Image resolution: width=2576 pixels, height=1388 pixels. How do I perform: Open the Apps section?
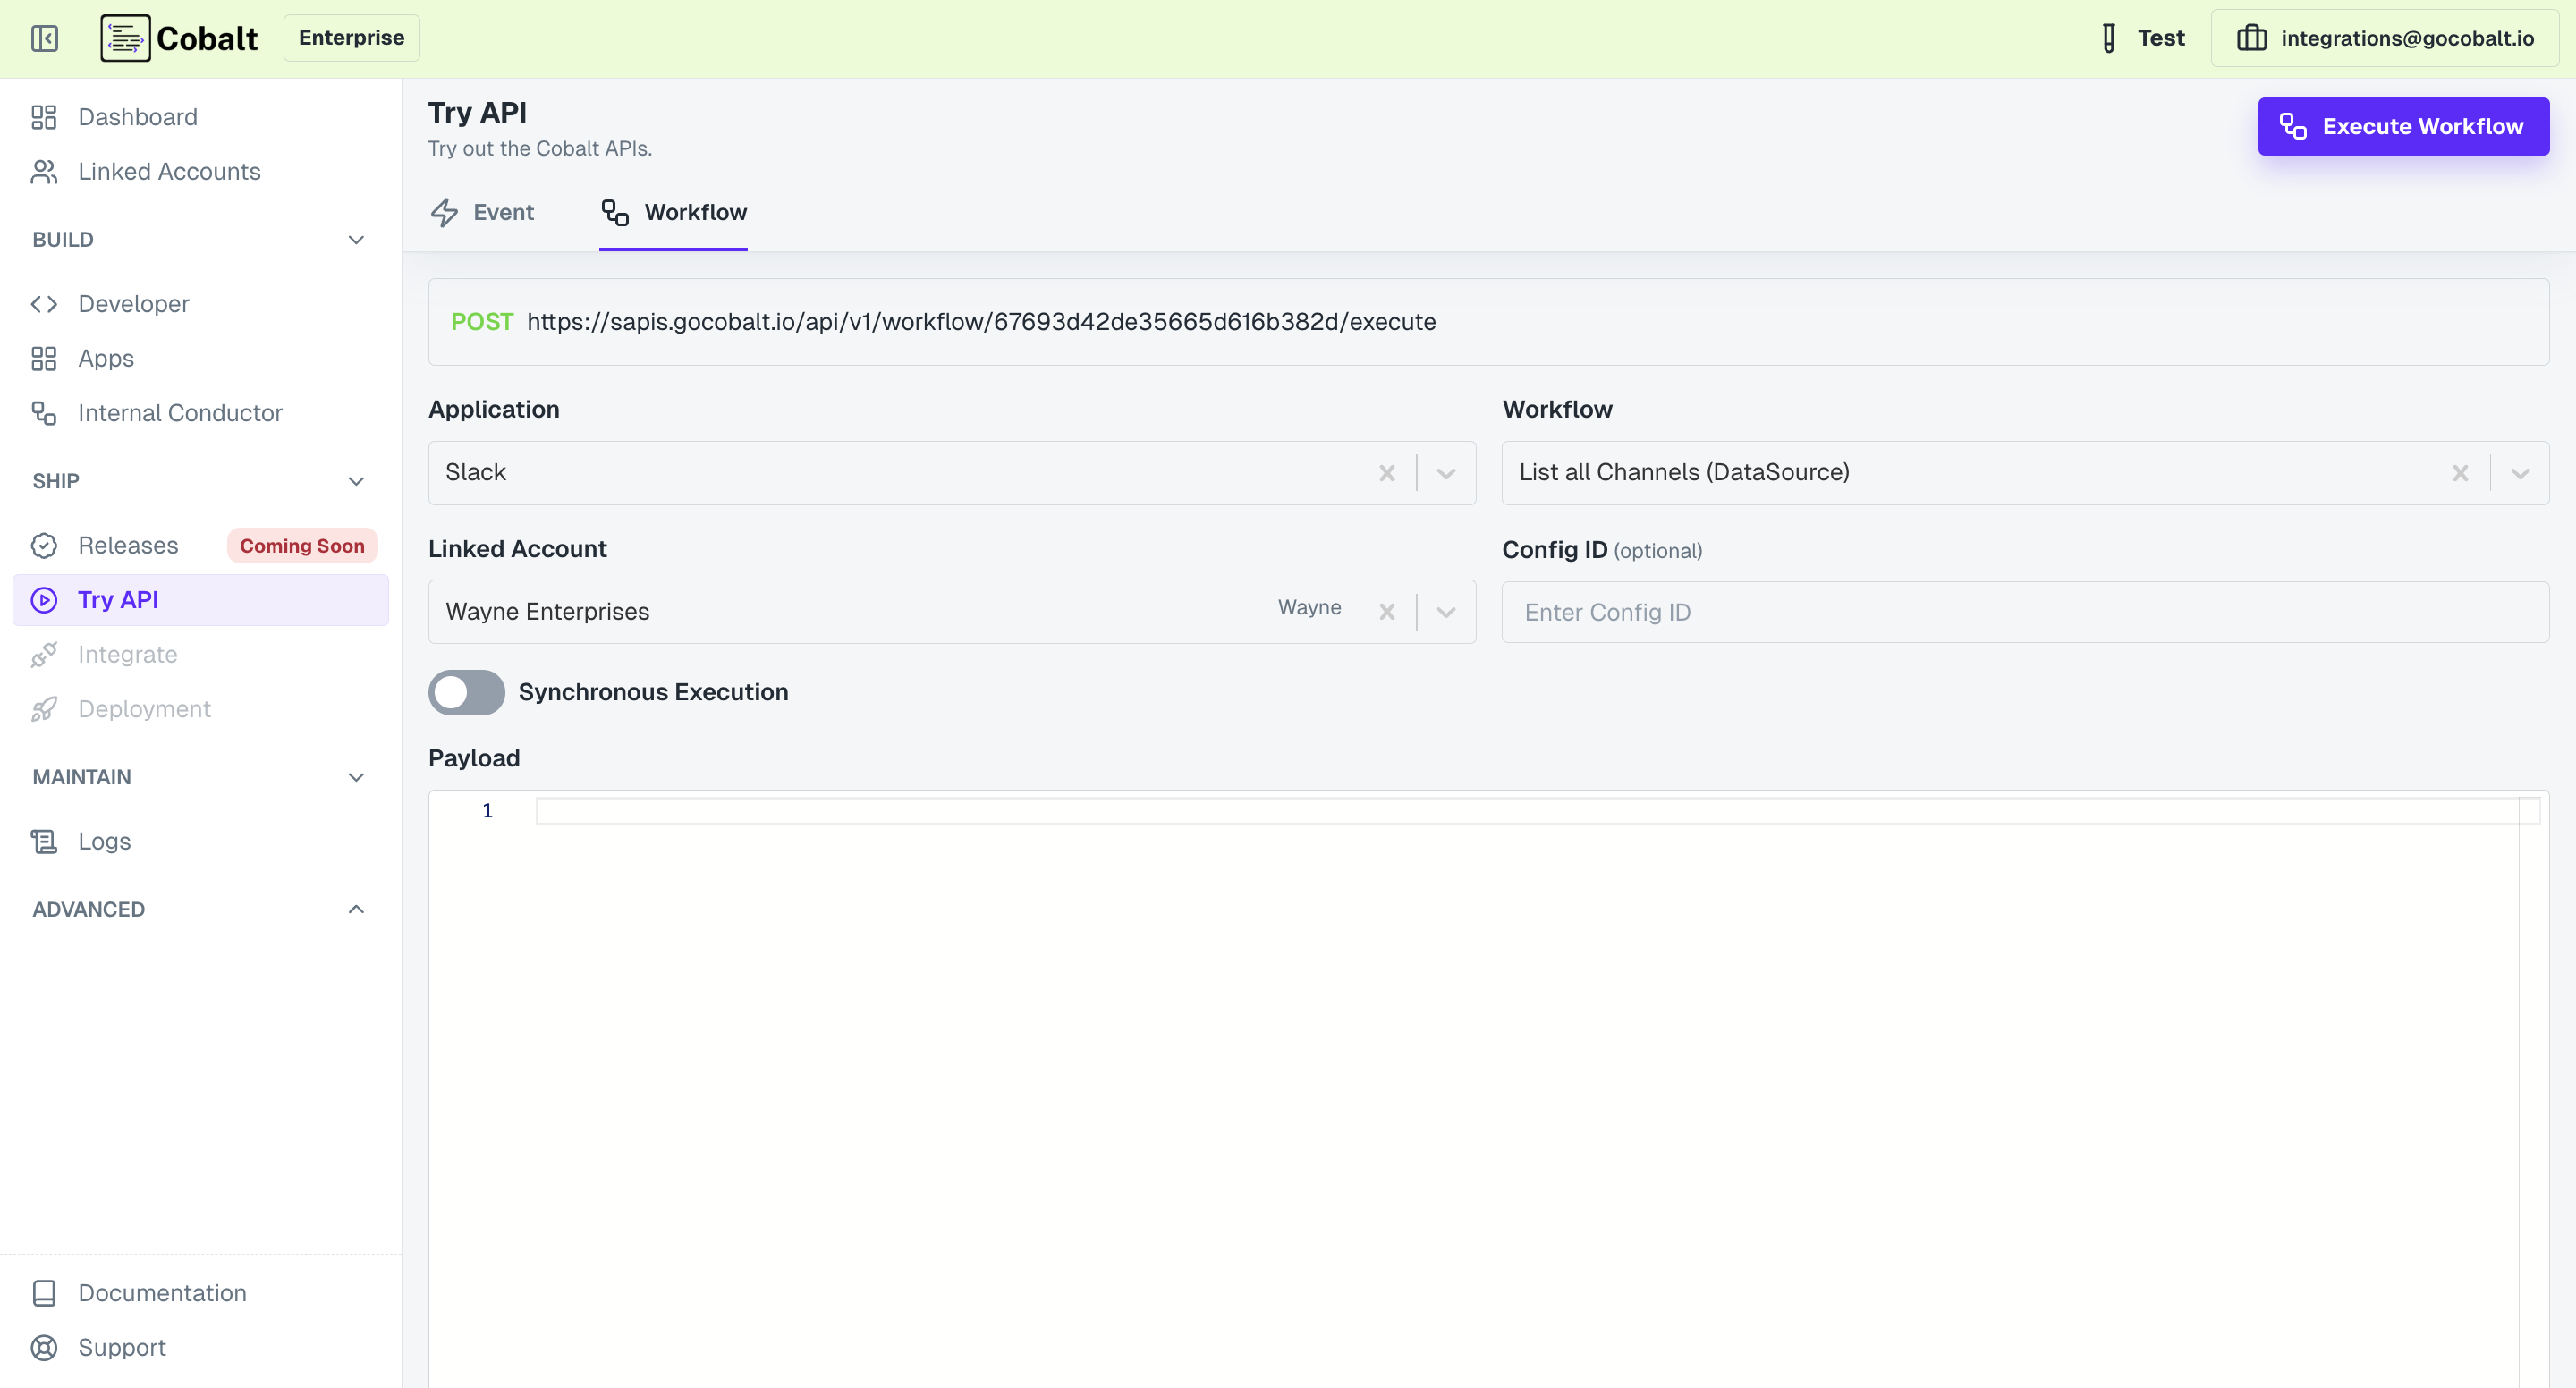106,358
